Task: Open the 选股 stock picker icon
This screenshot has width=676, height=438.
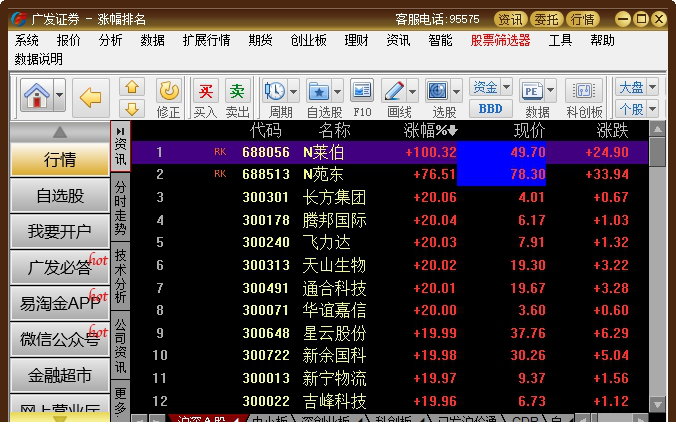Action: pos(438,91)
